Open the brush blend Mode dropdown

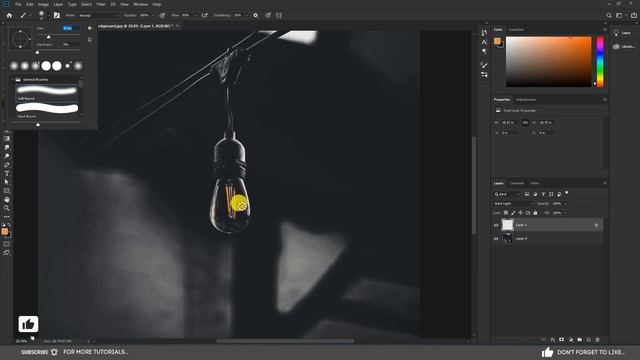point(98,16)
